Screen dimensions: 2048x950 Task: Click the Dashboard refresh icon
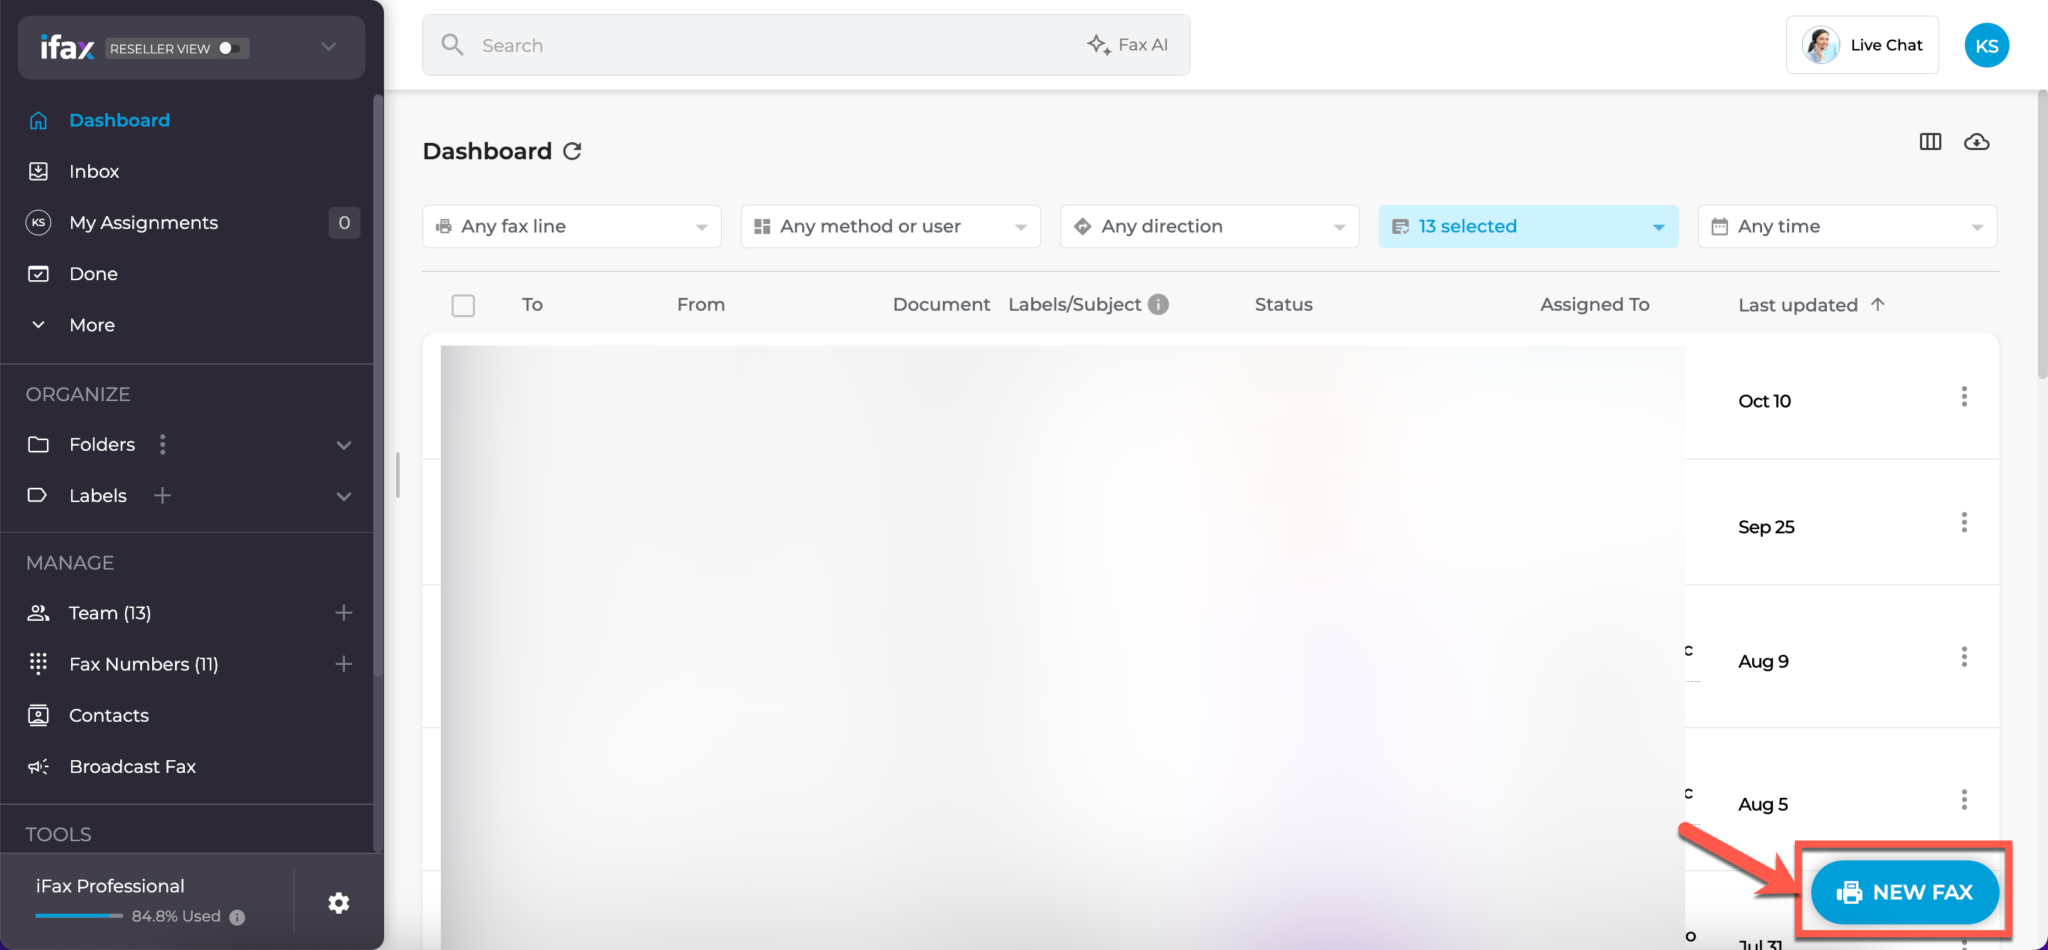[572, 151]
